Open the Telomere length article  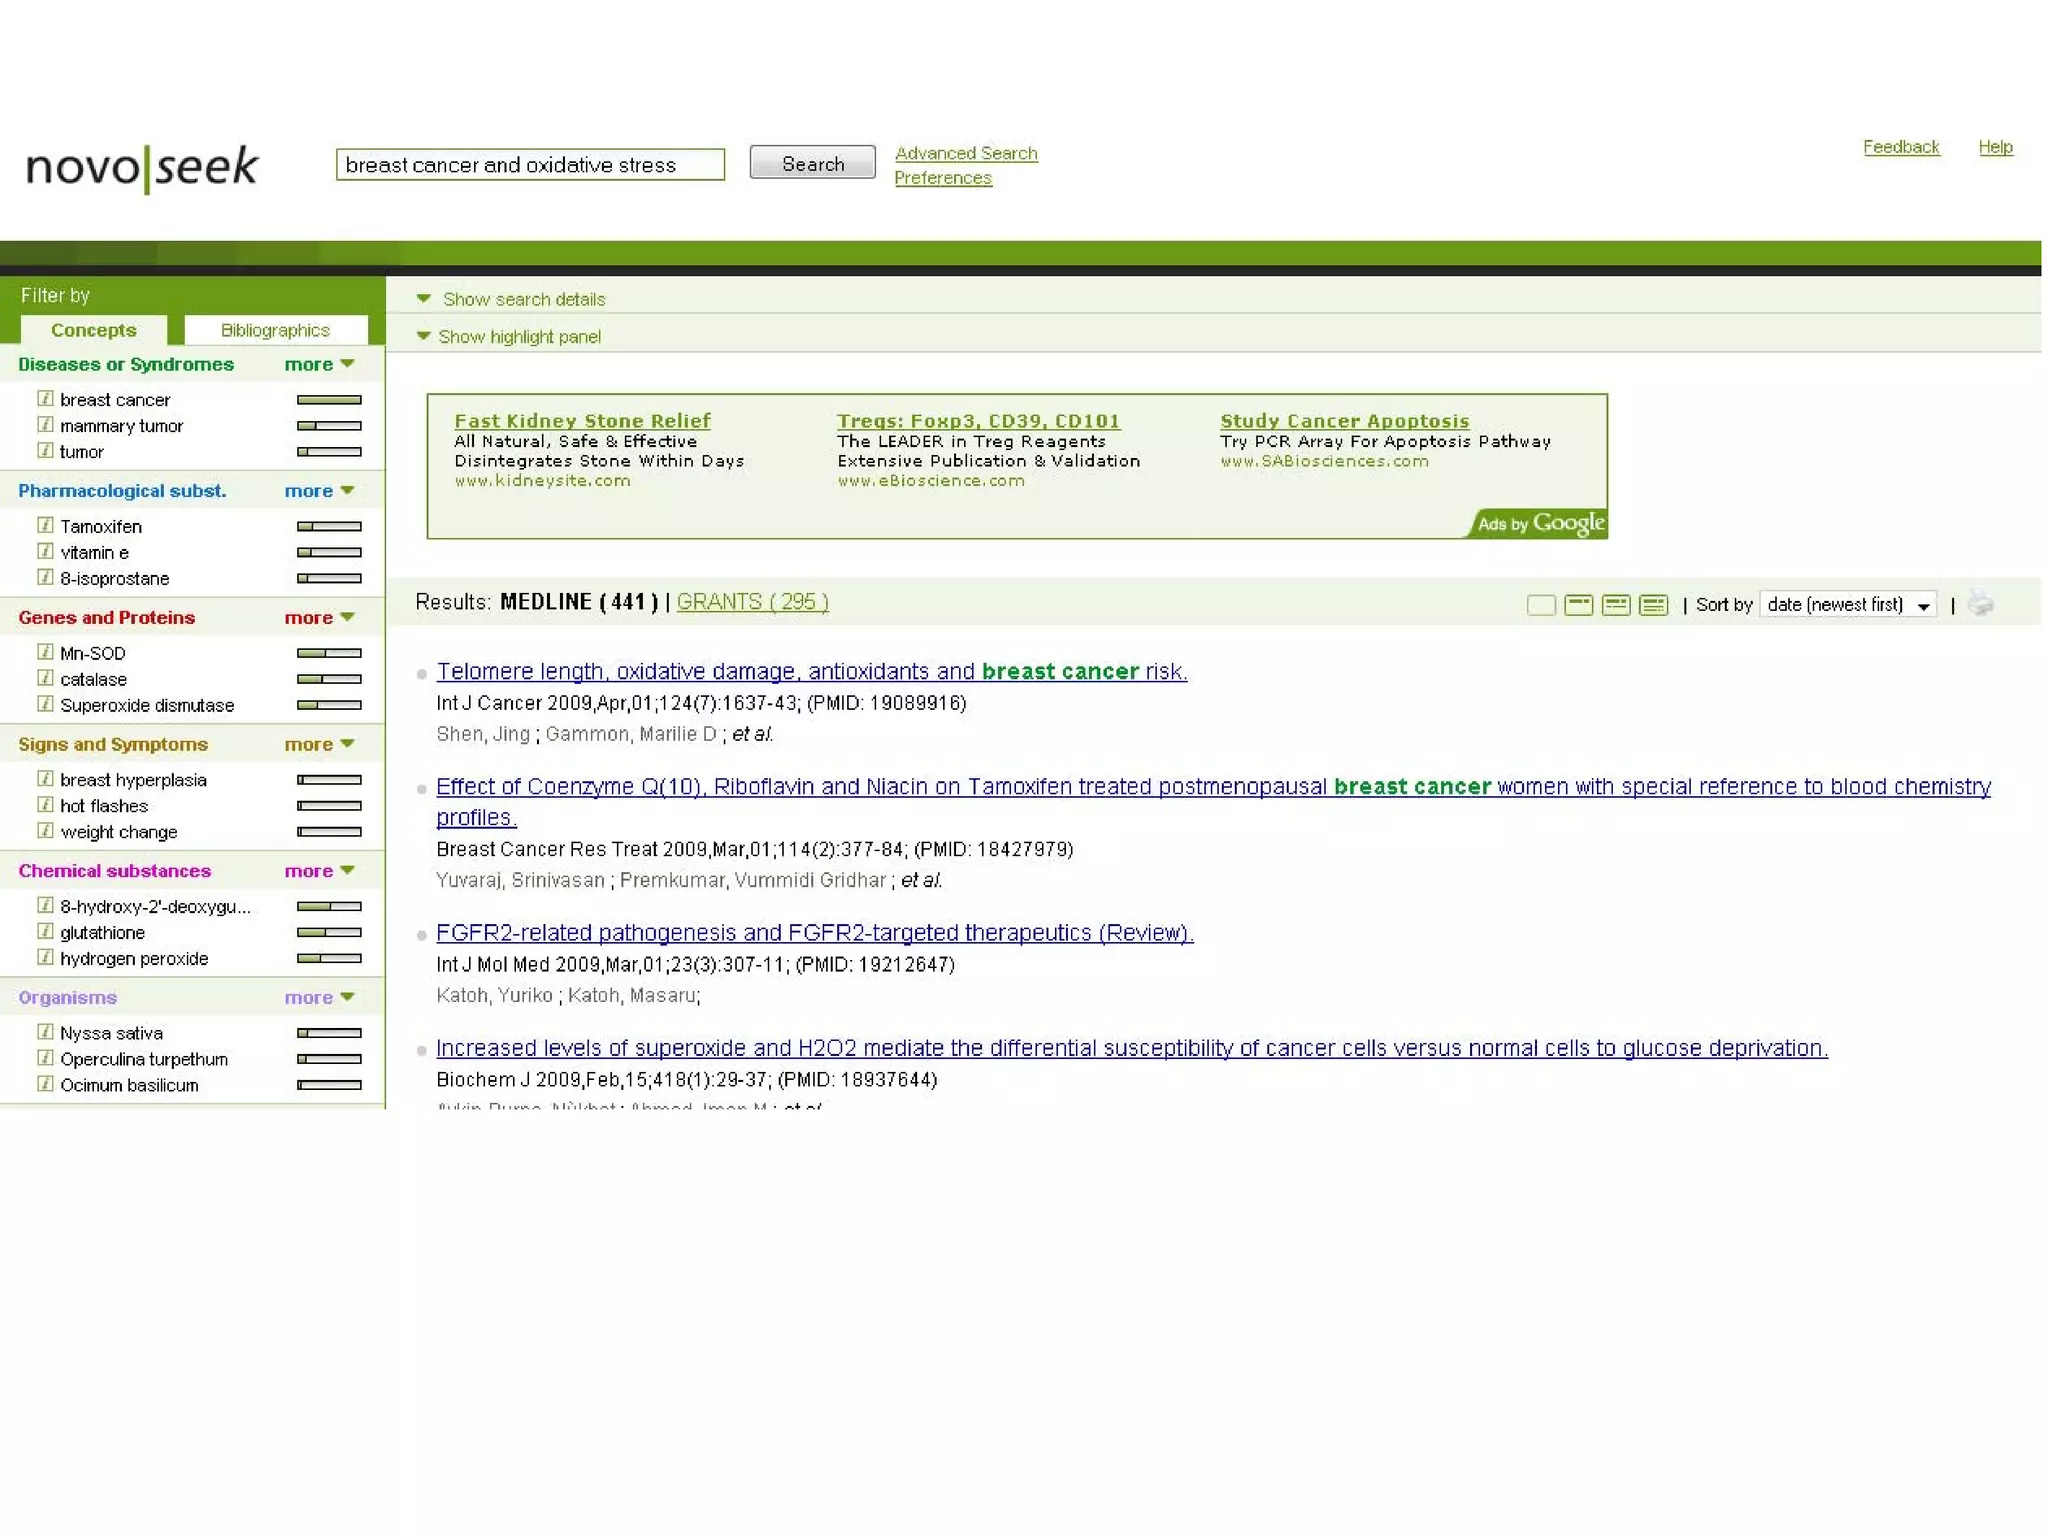811,671
